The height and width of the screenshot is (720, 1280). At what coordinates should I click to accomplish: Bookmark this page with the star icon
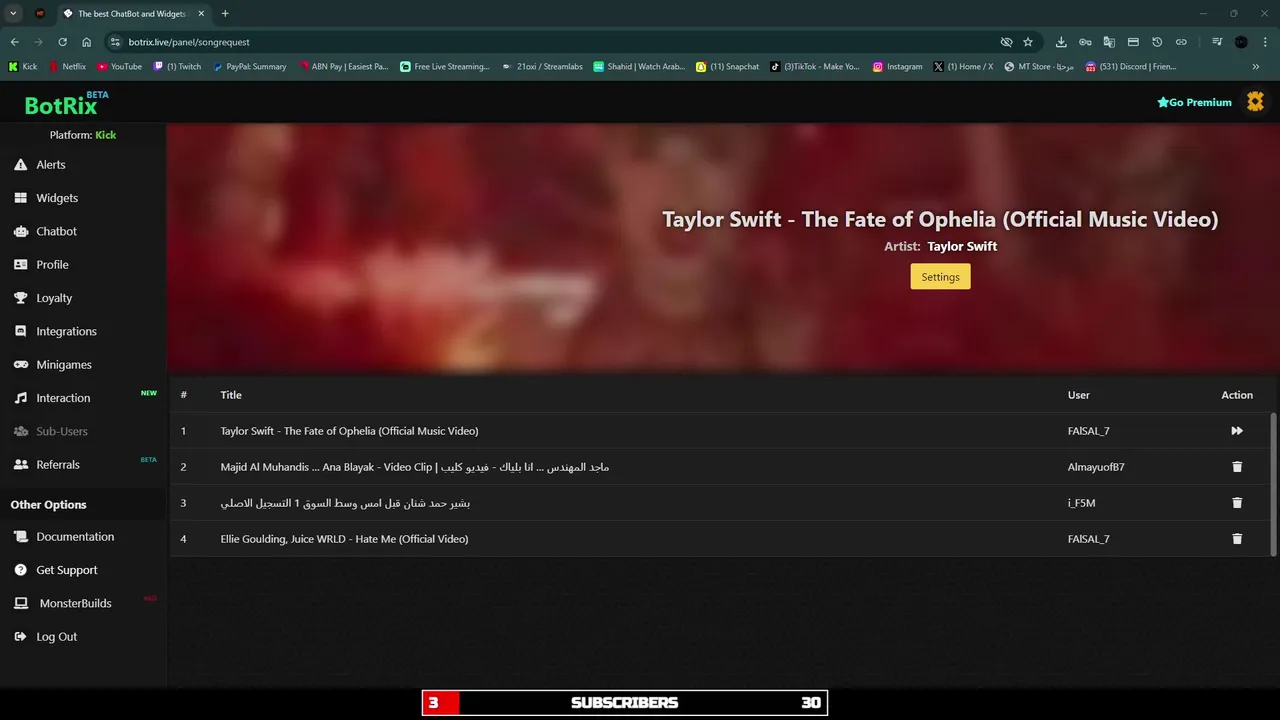click(1028, 42)
